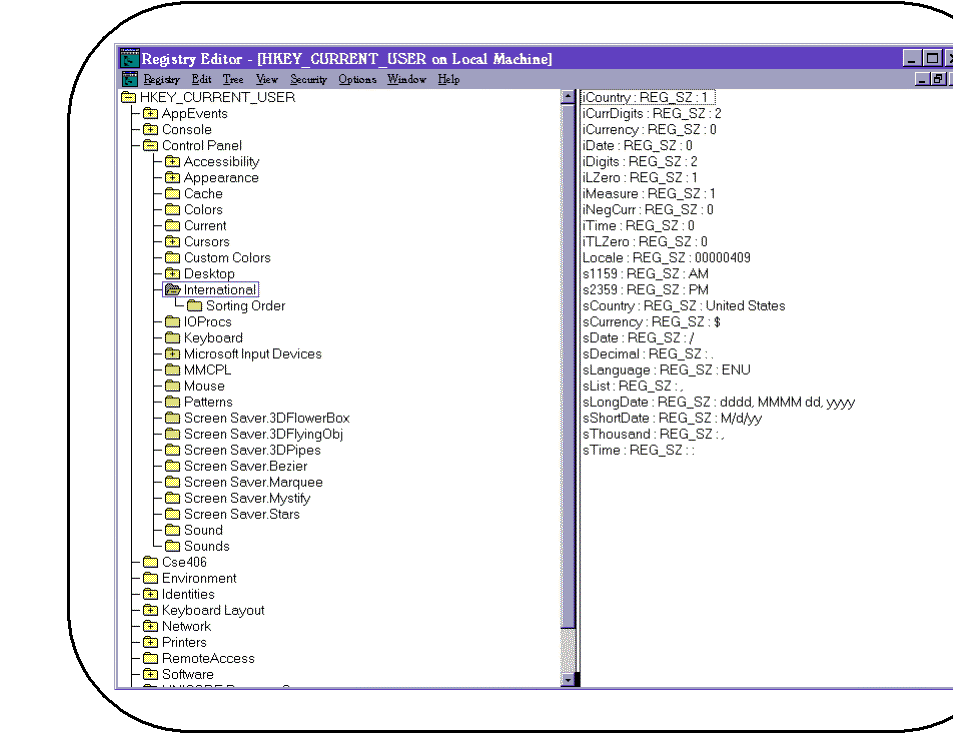
Task: Open the Registry menu
Action: click(x=161, y=79)
